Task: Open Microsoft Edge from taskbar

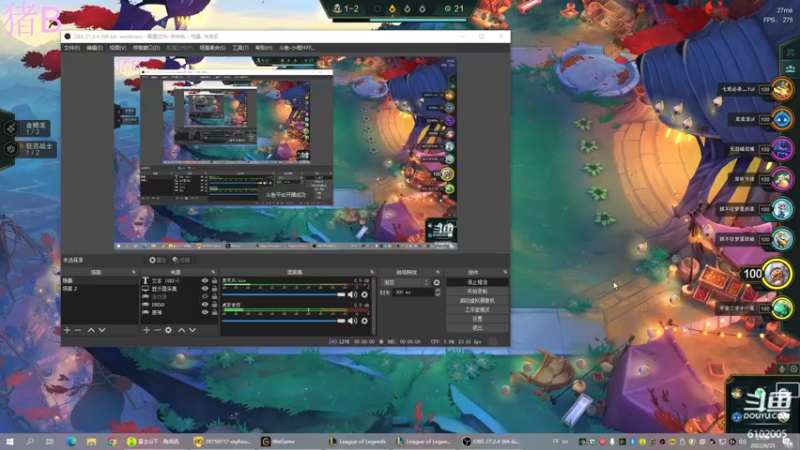Action: [71, 441]
